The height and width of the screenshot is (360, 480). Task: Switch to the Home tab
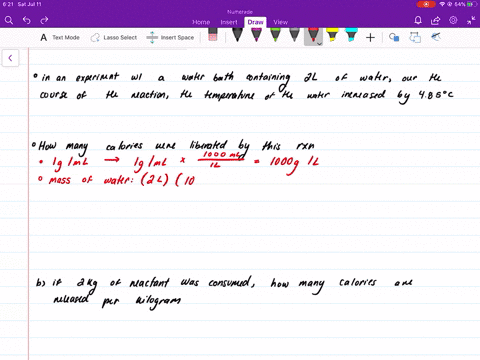click(x=201, y=22)
